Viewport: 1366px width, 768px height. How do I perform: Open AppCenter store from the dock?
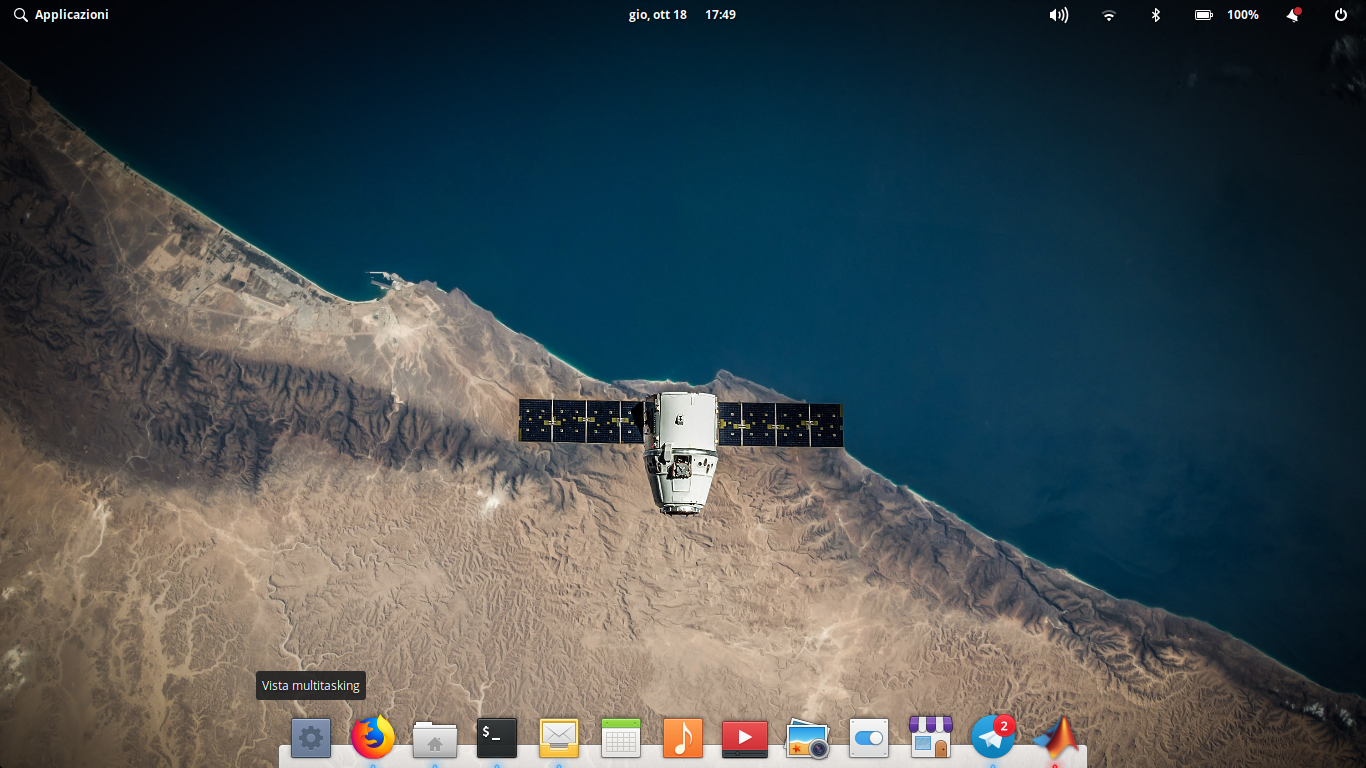[931, 737]
